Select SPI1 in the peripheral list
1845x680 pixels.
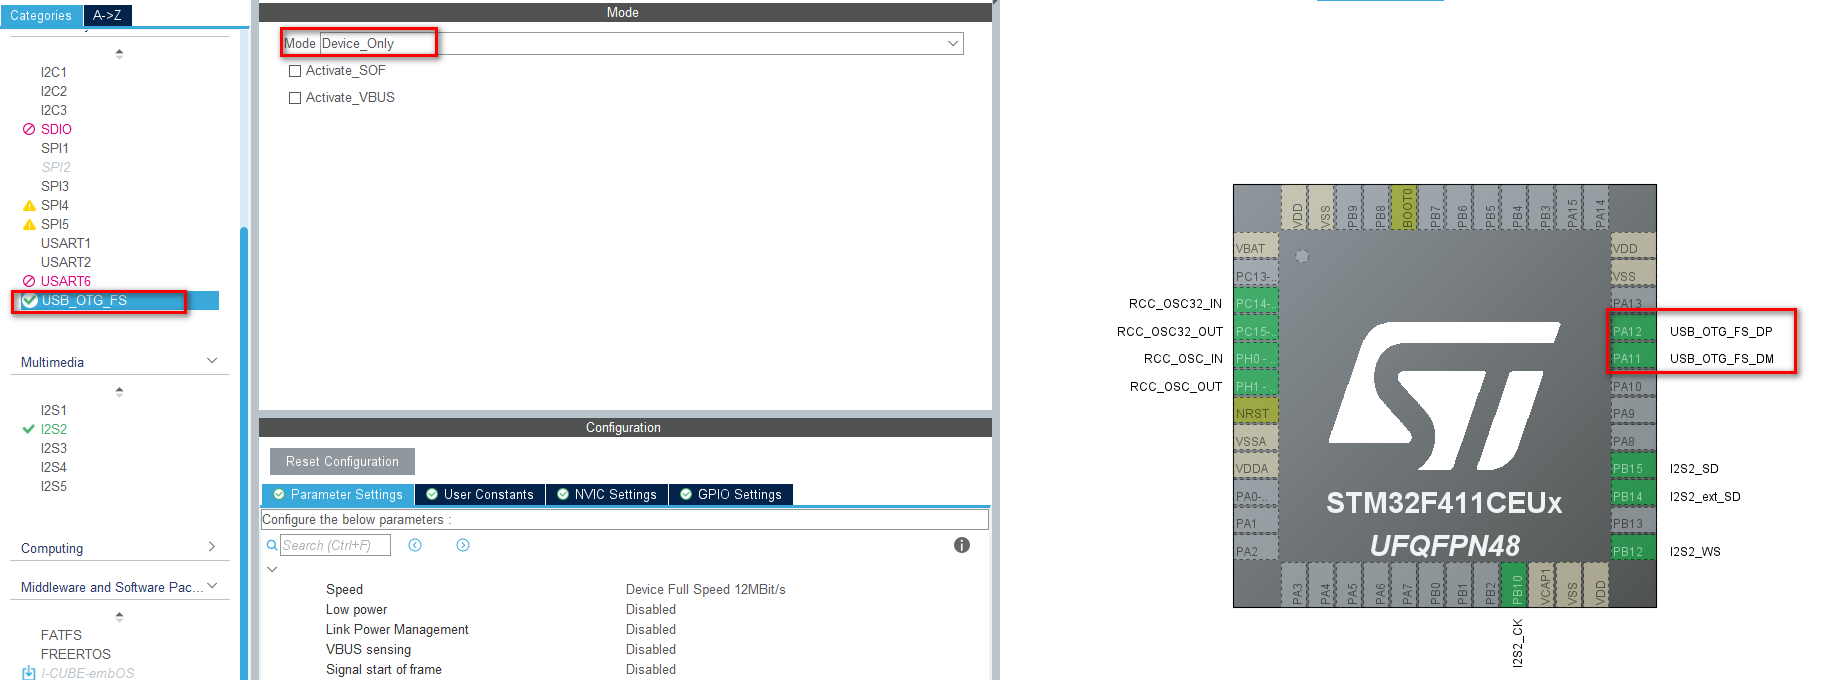(55, 148)
